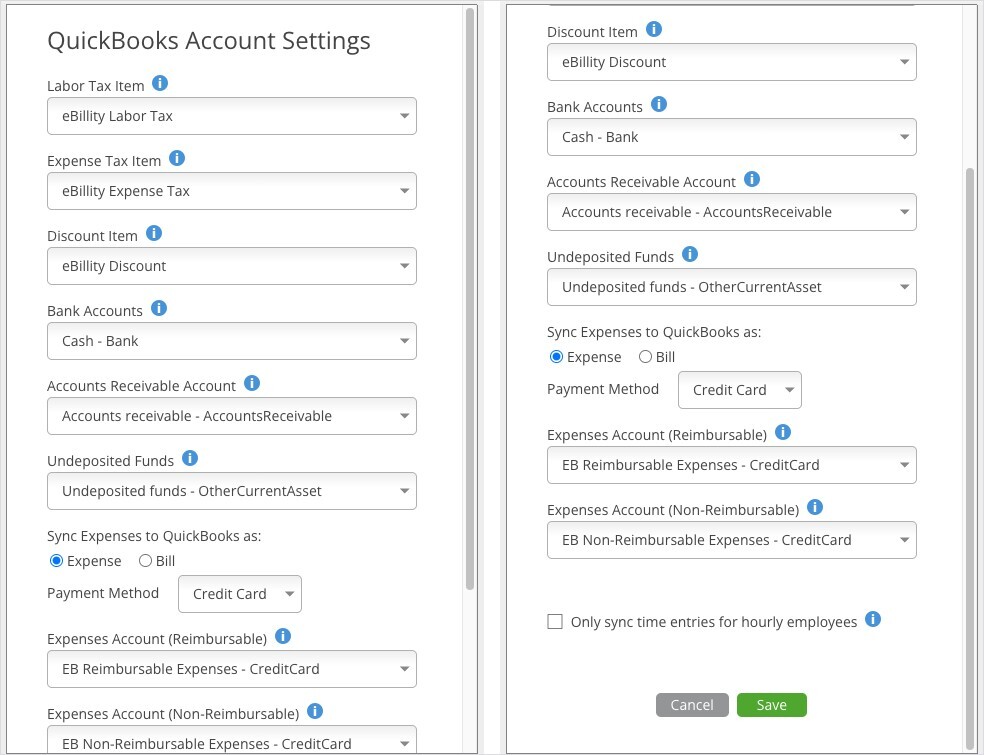Image resolution: width=984 pixels, height=755 pixels.
Task: Click Sync Expenses to QuickBooks label, left panel
Action: [x=154, y=536]
